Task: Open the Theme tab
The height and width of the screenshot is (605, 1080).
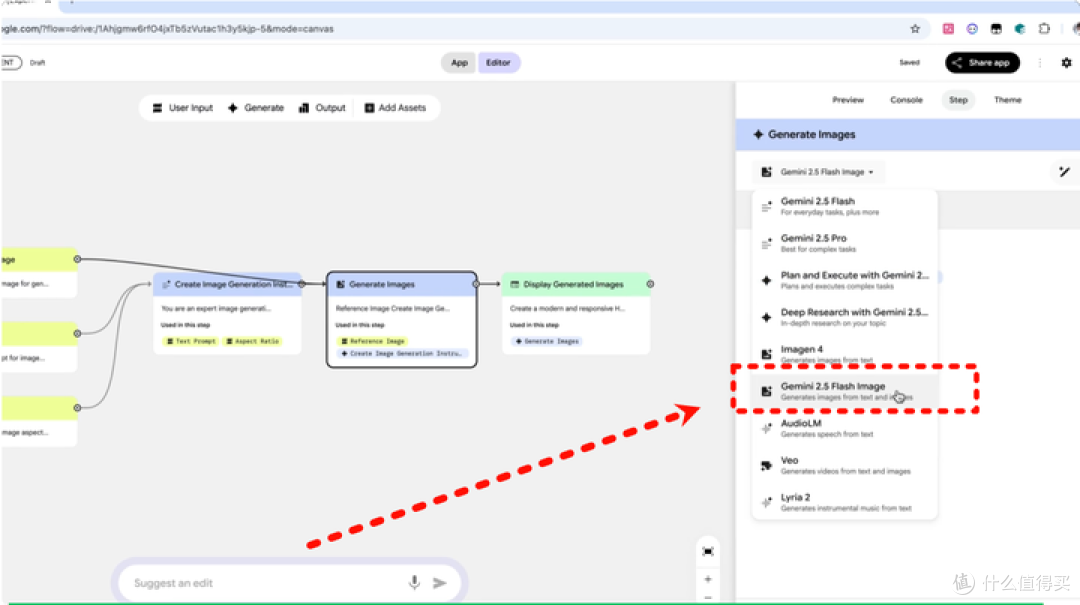Action: (1008, 100)
